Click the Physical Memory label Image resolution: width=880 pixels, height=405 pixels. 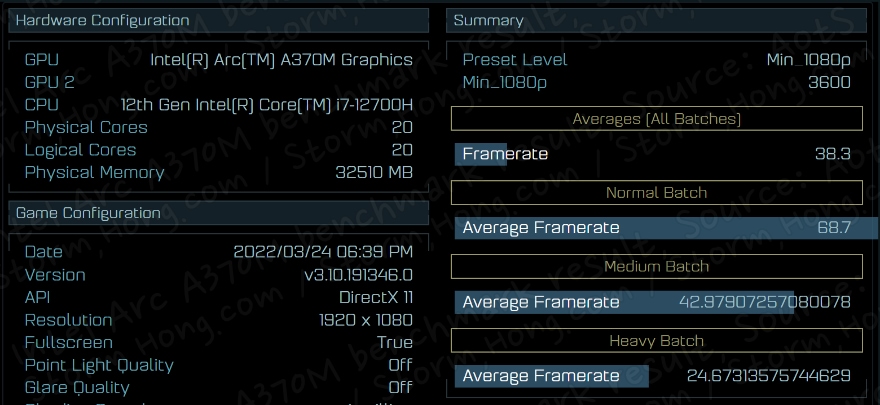(x=94, y=173)
